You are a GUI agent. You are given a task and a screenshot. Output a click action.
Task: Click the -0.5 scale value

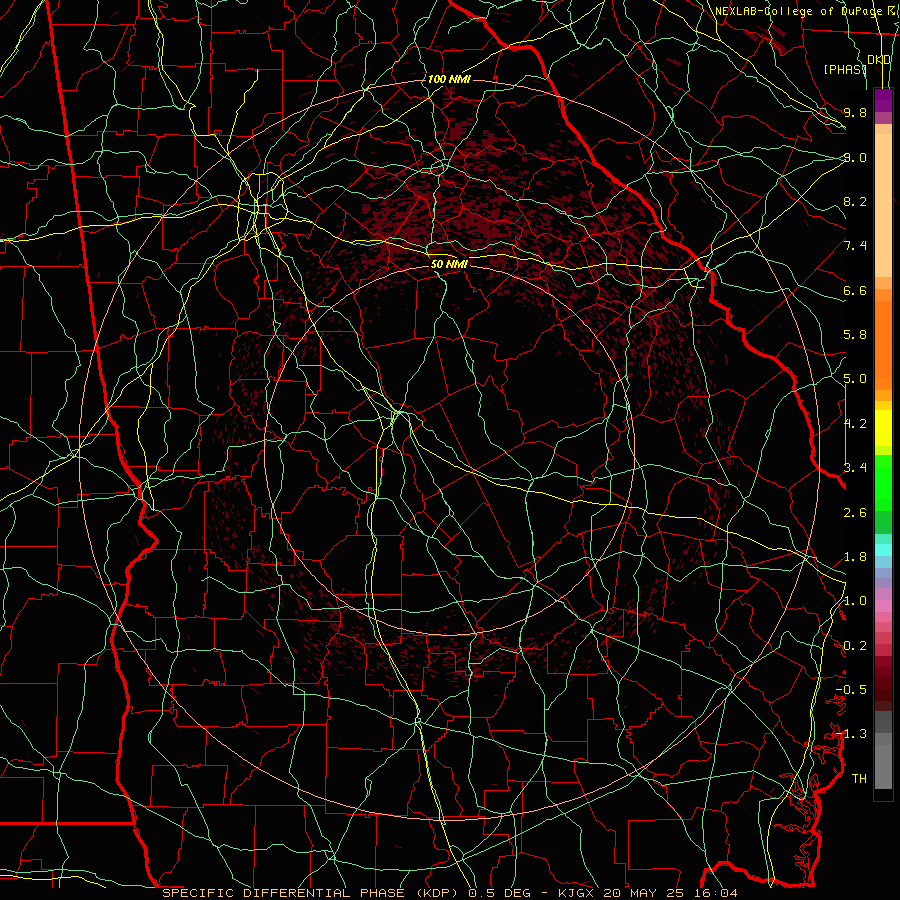[x=851, y=690]
